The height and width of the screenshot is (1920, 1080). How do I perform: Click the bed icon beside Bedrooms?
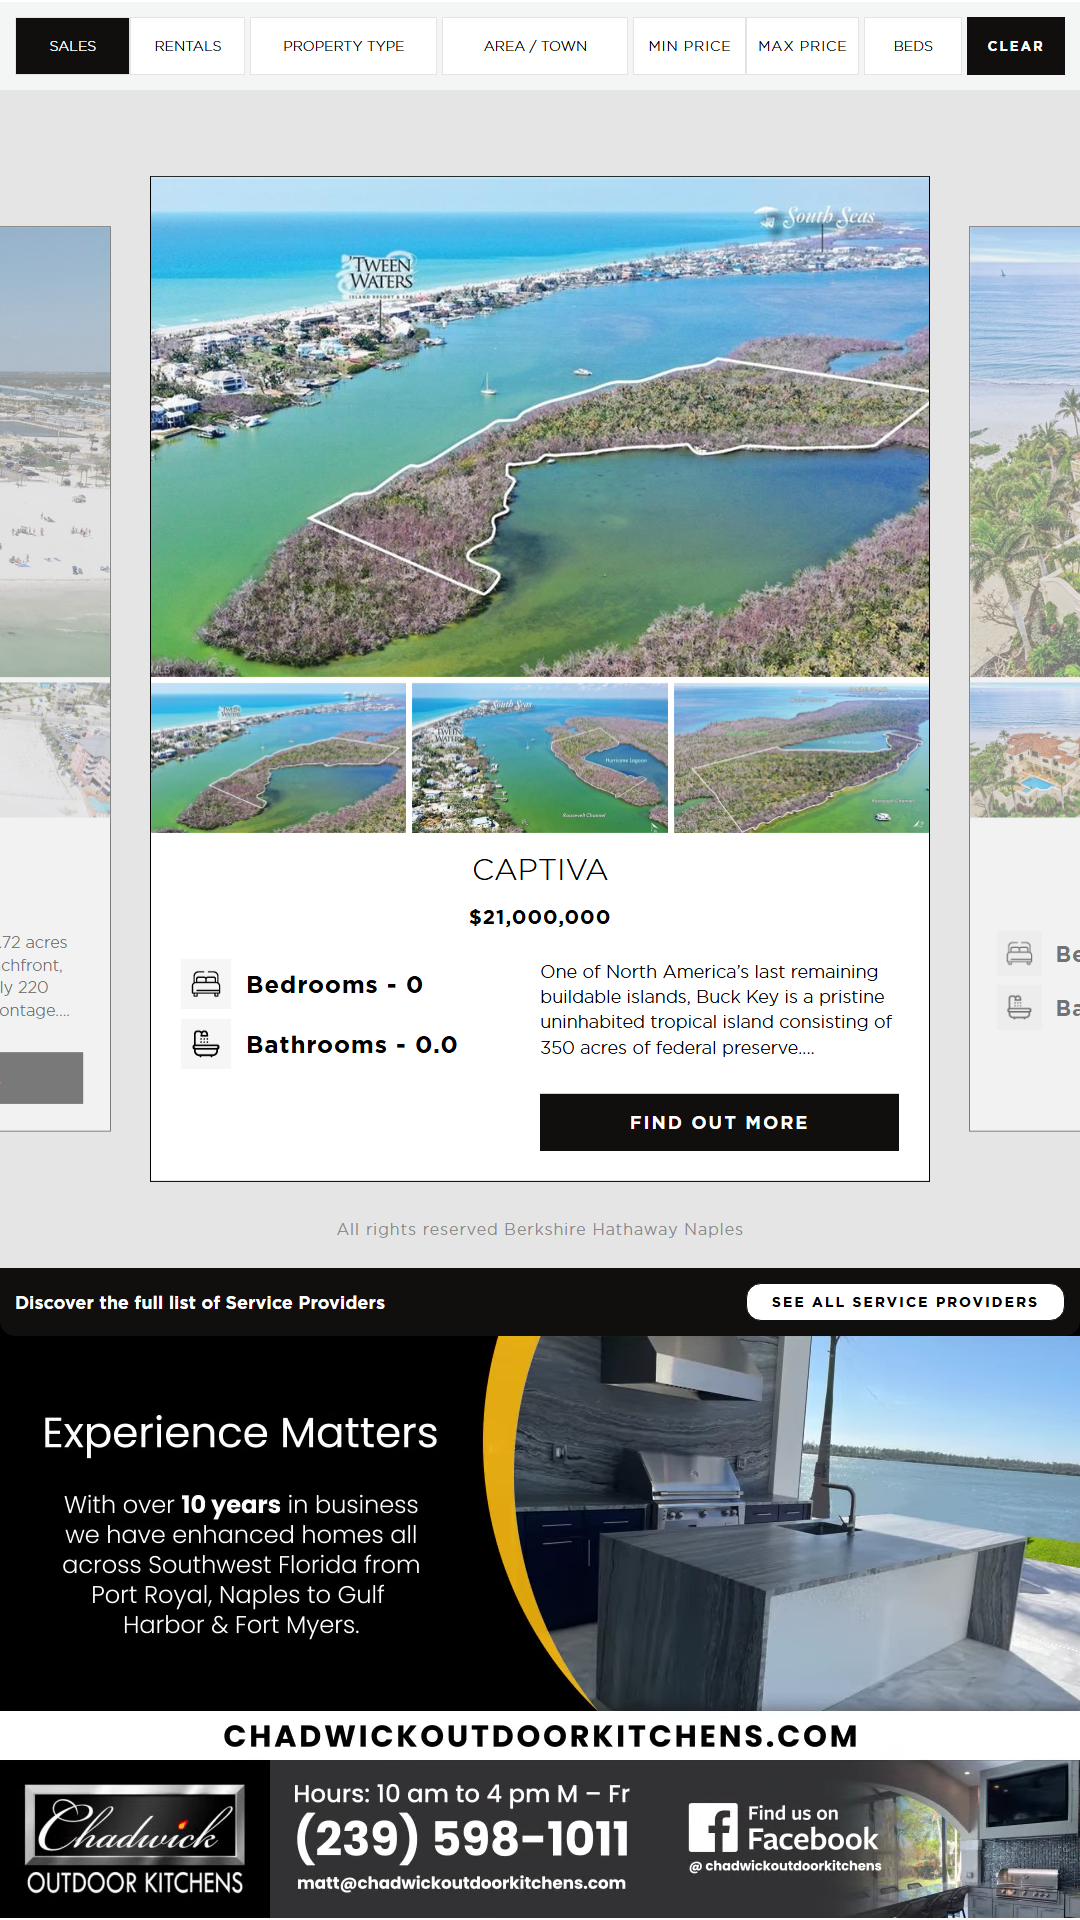point(206,984)
